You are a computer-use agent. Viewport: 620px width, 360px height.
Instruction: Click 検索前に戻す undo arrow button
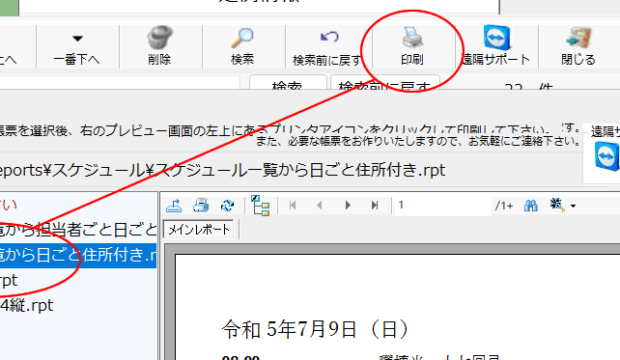(328, 47)
